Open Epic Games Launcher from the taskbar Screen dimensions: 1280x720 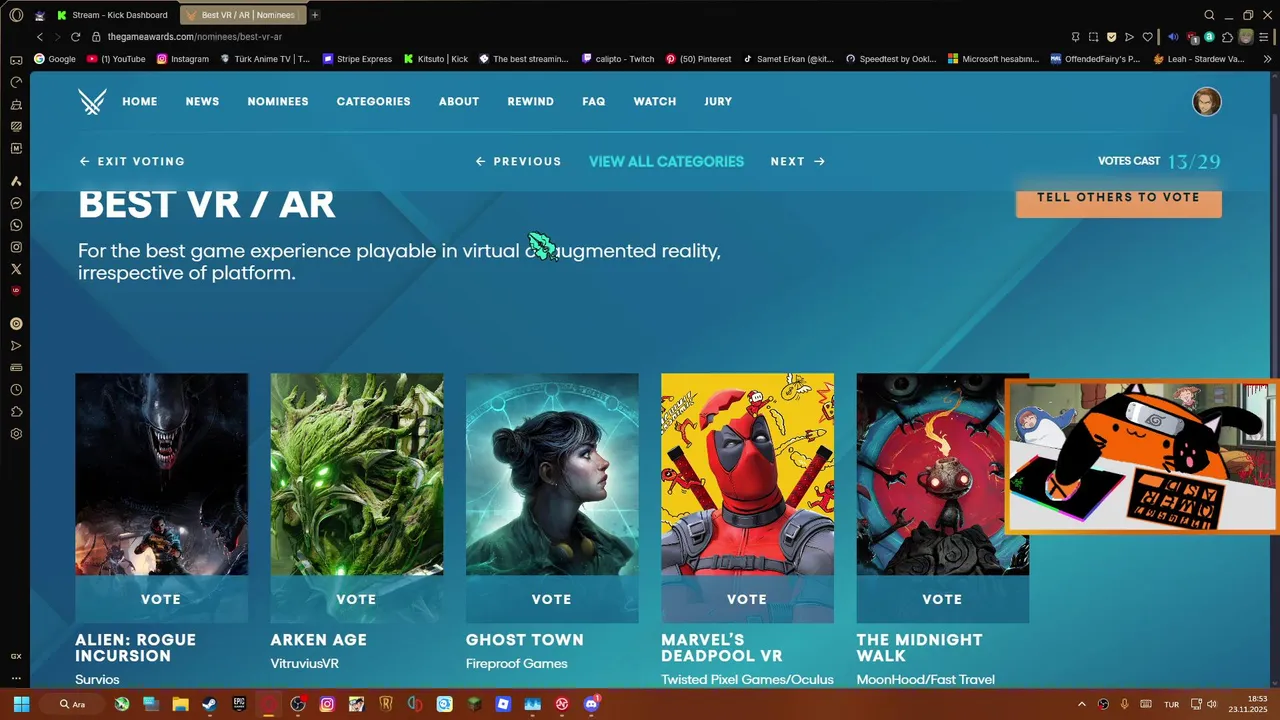pos(239,704)
